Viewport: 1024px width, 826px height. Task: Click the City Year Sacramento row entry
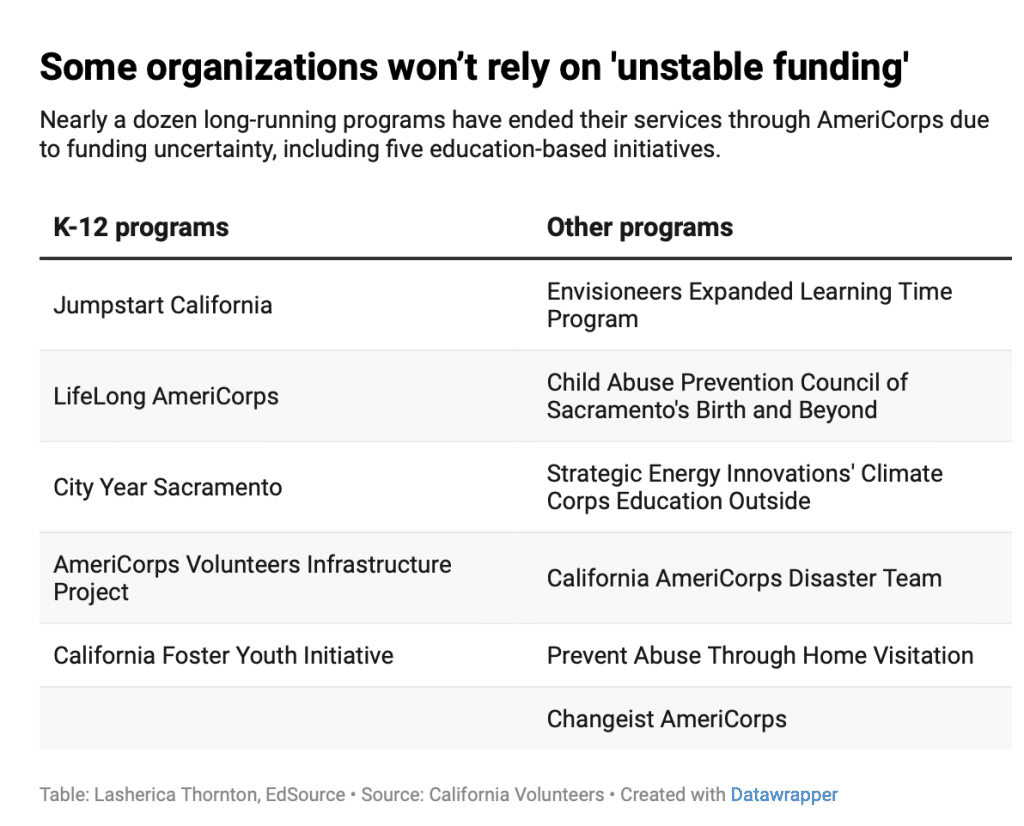coord(168,488)
